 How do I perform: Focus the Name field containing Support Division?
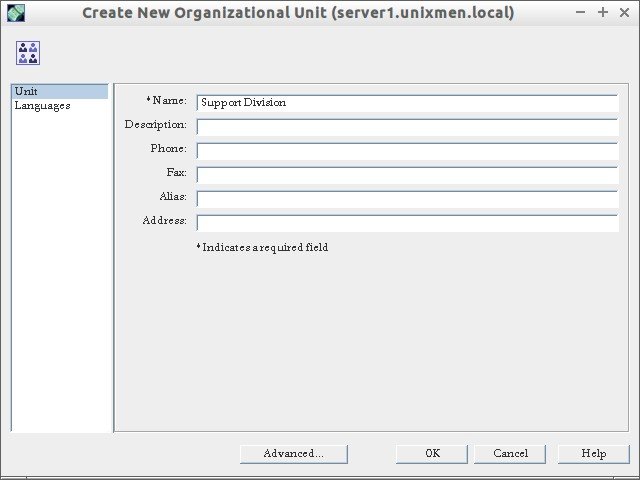tap(407, 103)
